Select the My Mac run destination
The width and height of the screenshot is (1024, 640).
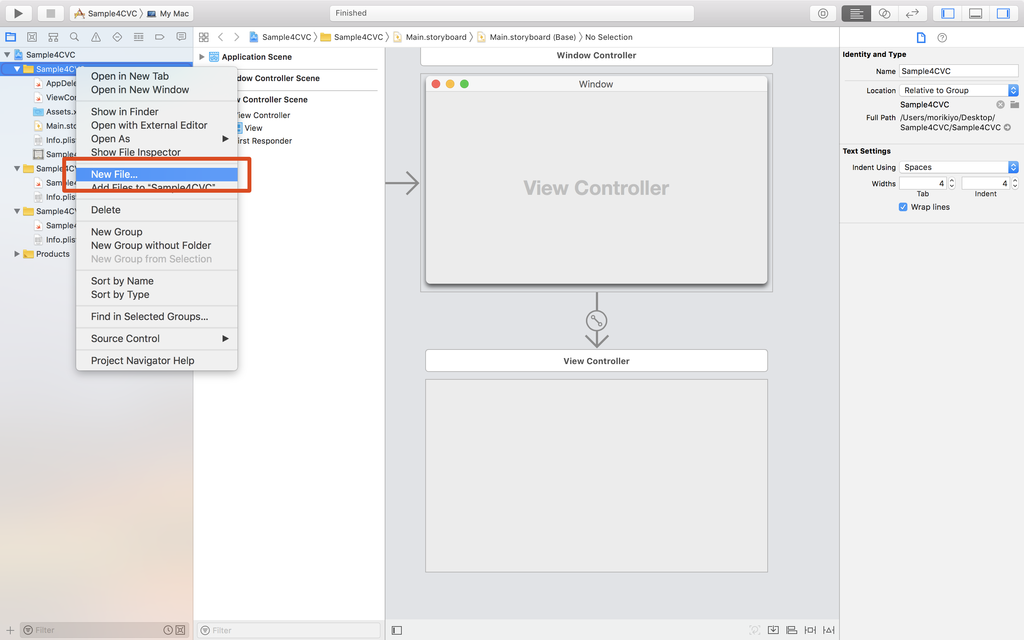click(x=168, y=13)
